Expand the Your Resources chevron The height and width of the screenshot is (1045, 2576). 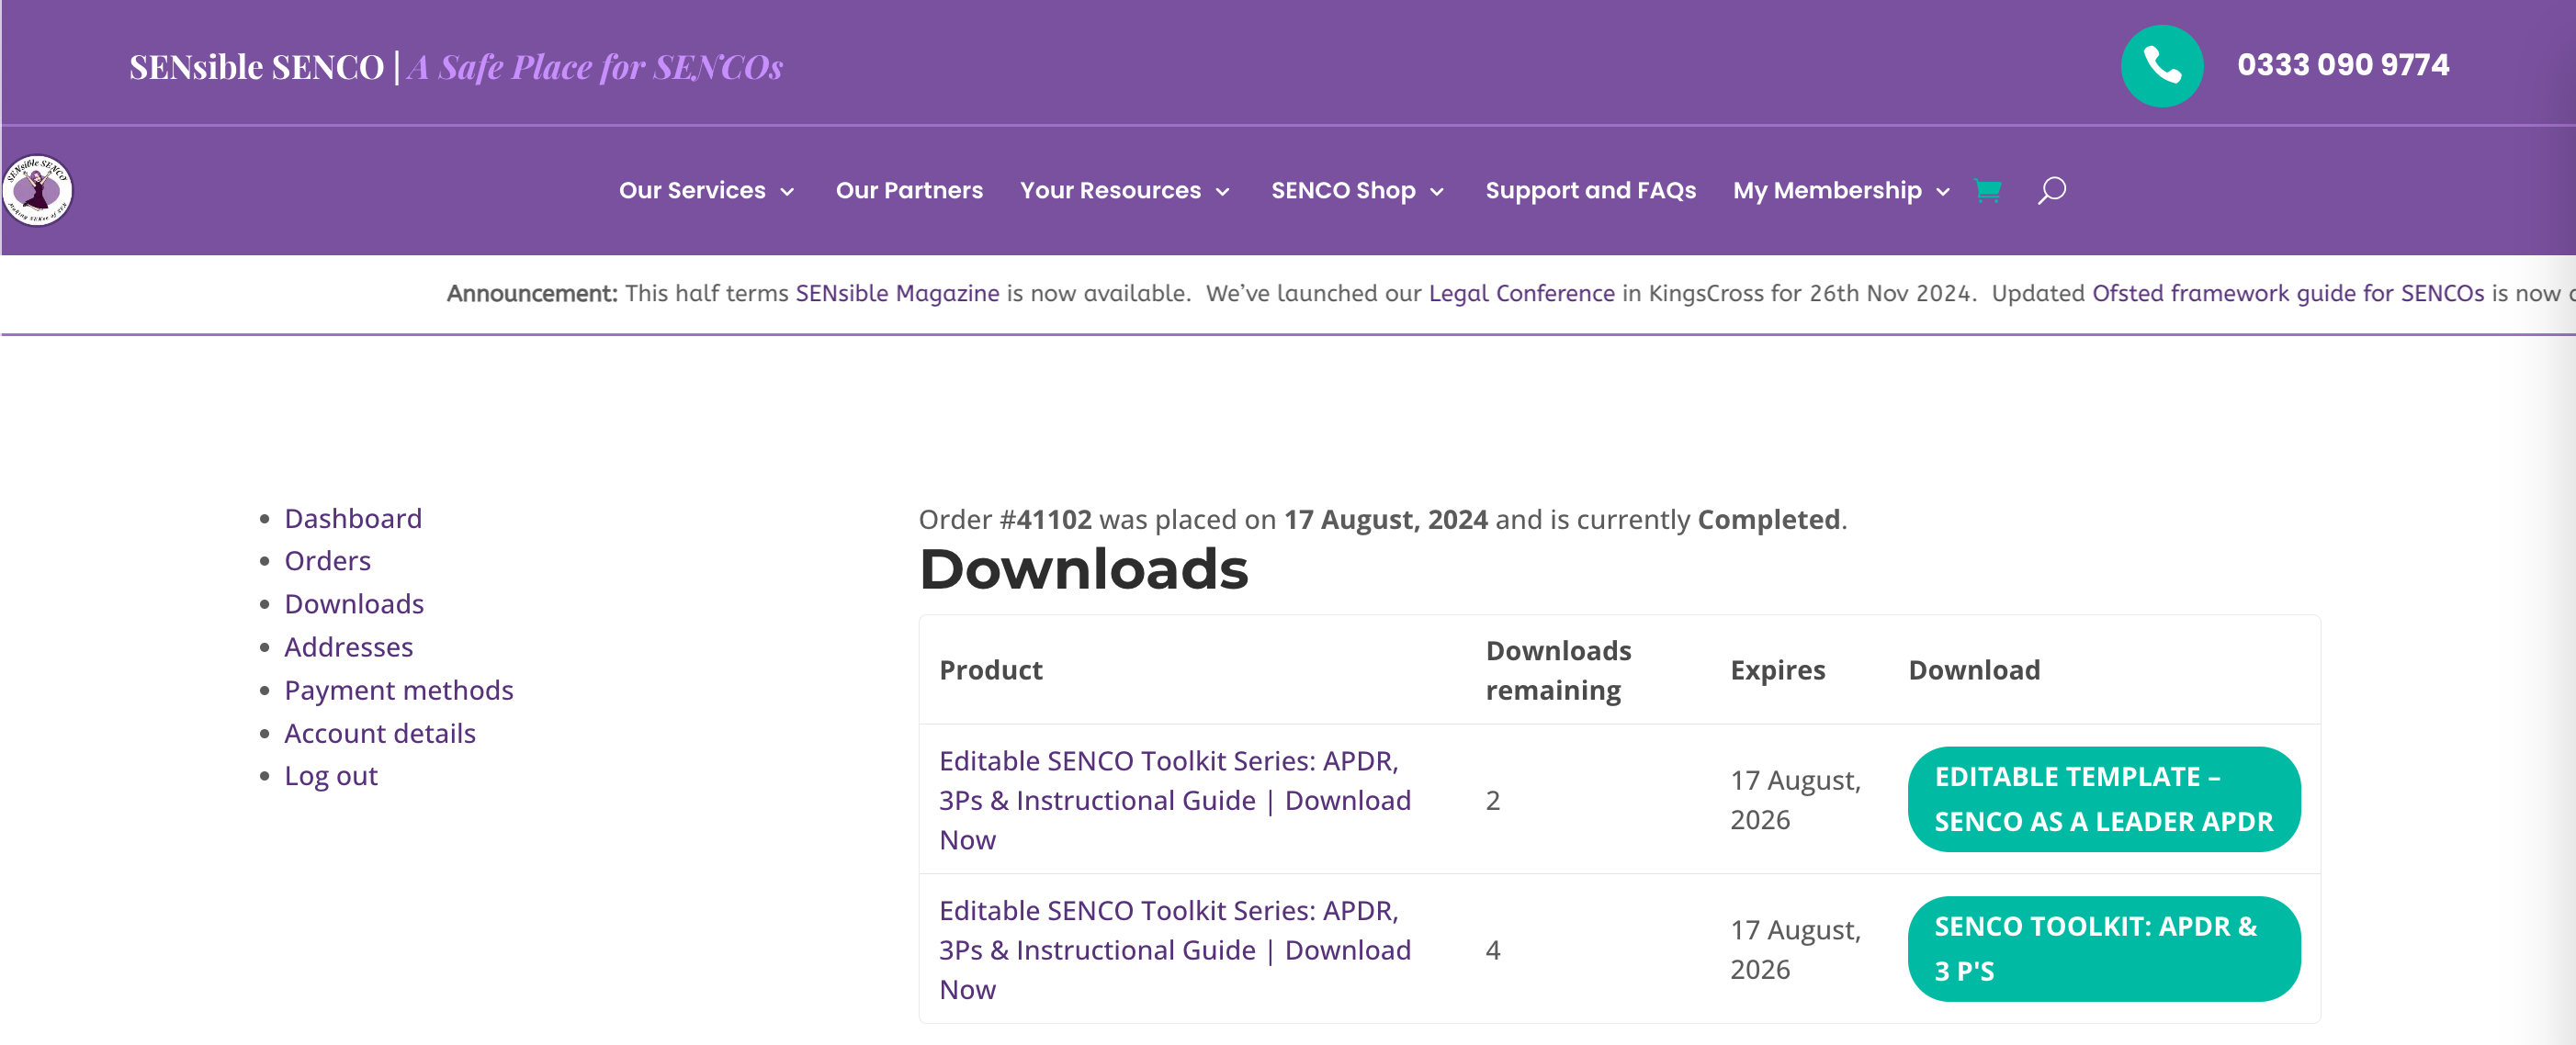click(1222, 192)
